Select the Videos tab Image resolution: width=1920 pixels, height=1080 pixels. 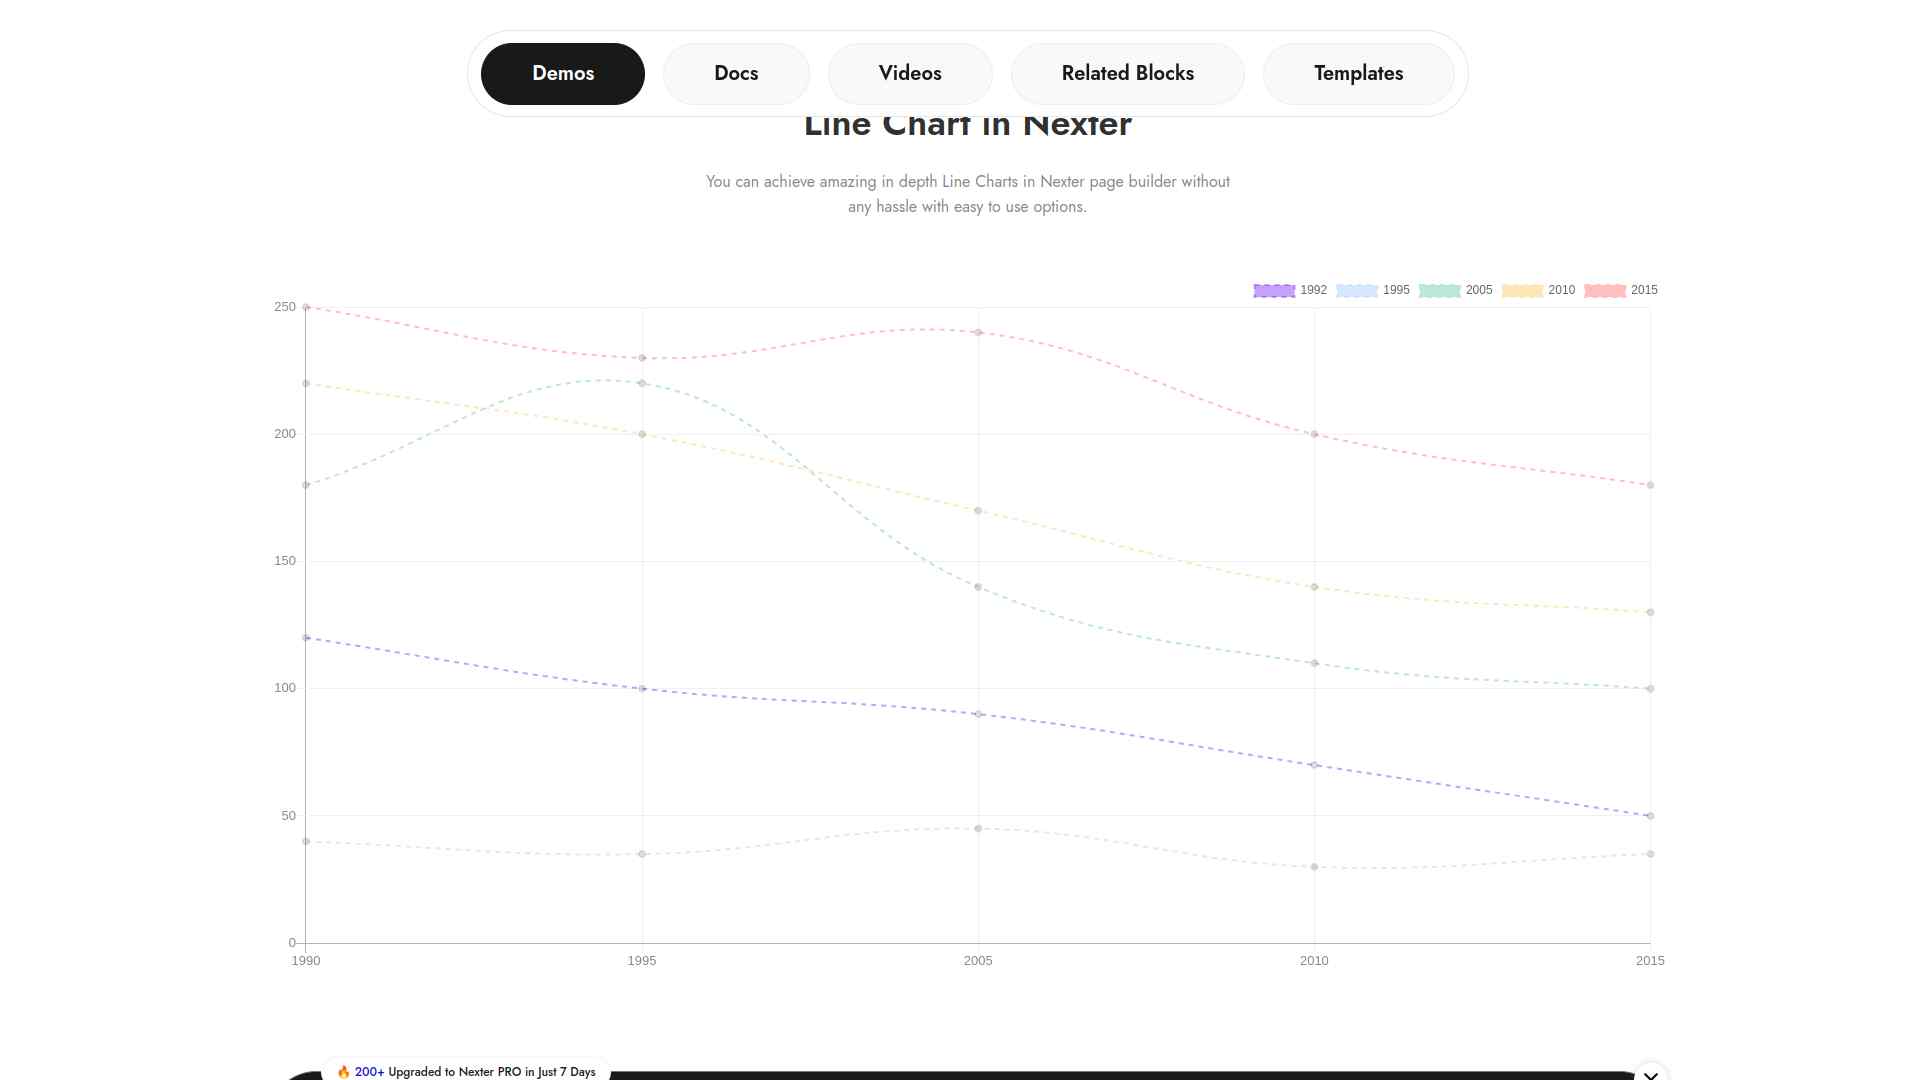pyautogui.click(x=910, y=74)
